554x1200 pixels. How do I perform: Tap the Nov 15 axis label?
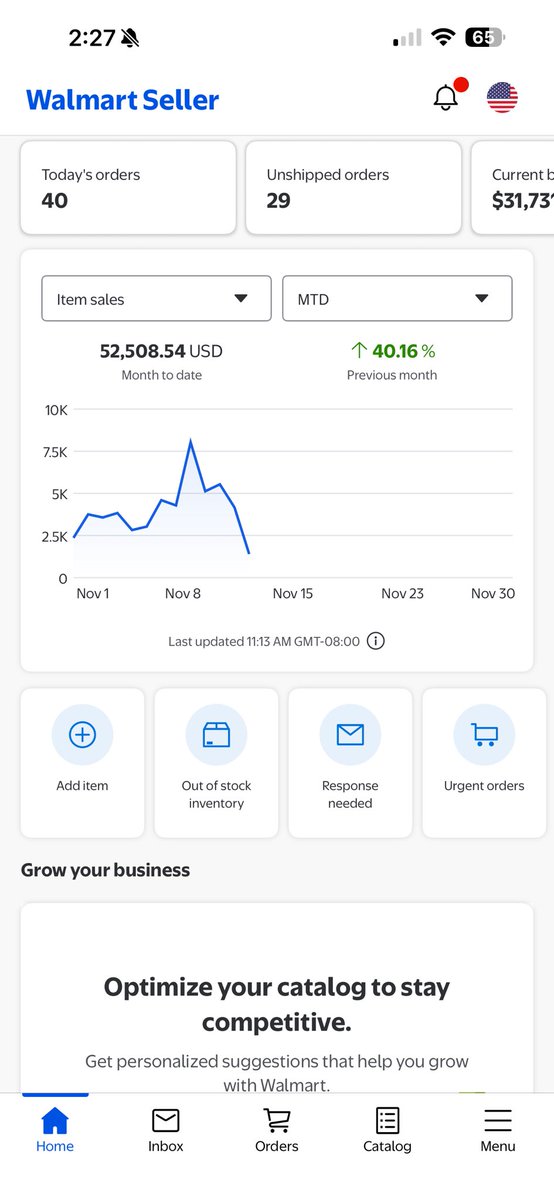293,594
